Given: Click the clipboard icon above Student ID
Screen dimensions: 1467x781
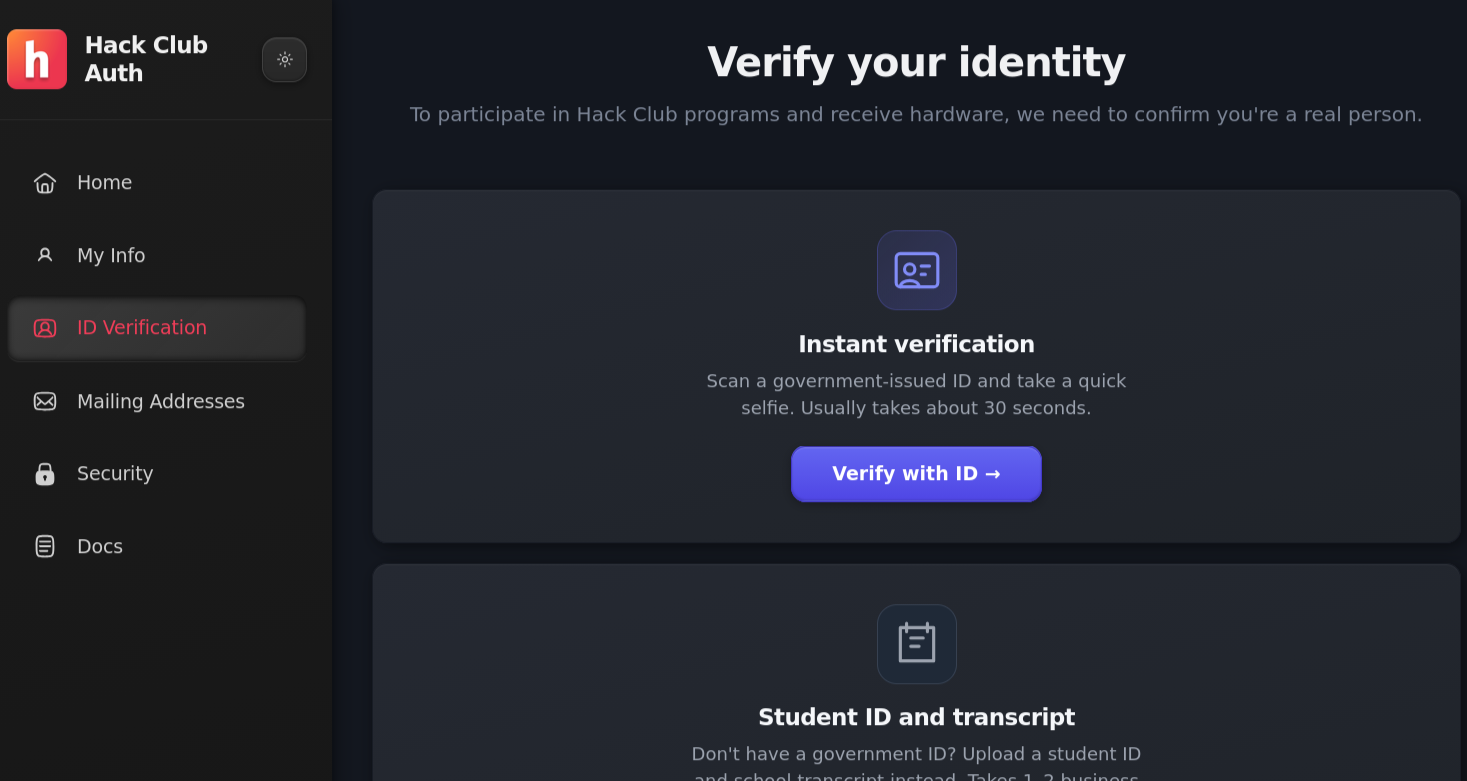Looking at the screenshot, I should click(916, 644).
